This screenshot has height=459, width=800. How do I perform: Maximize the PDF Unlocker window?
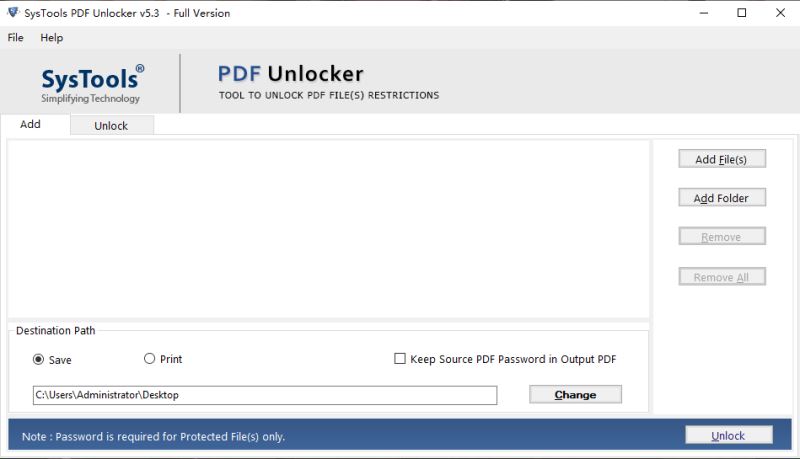tap(742, 13)
